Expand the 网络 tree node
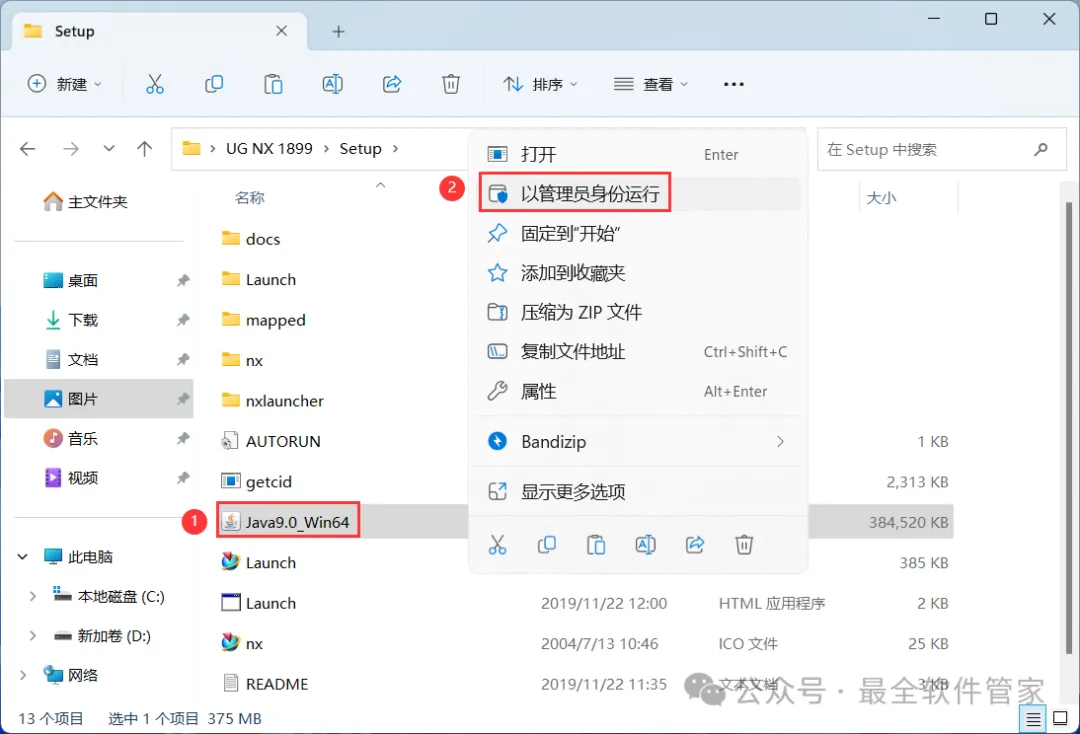1080x734 pixels. pyautogui.click(x=23, y=675)
